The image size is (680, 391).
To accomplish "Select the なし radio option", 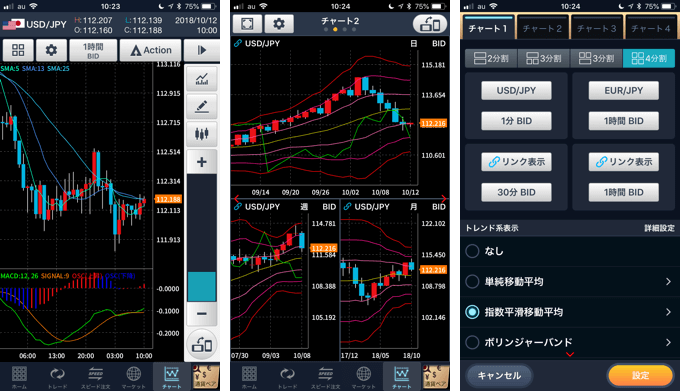I will click(472, 251).
